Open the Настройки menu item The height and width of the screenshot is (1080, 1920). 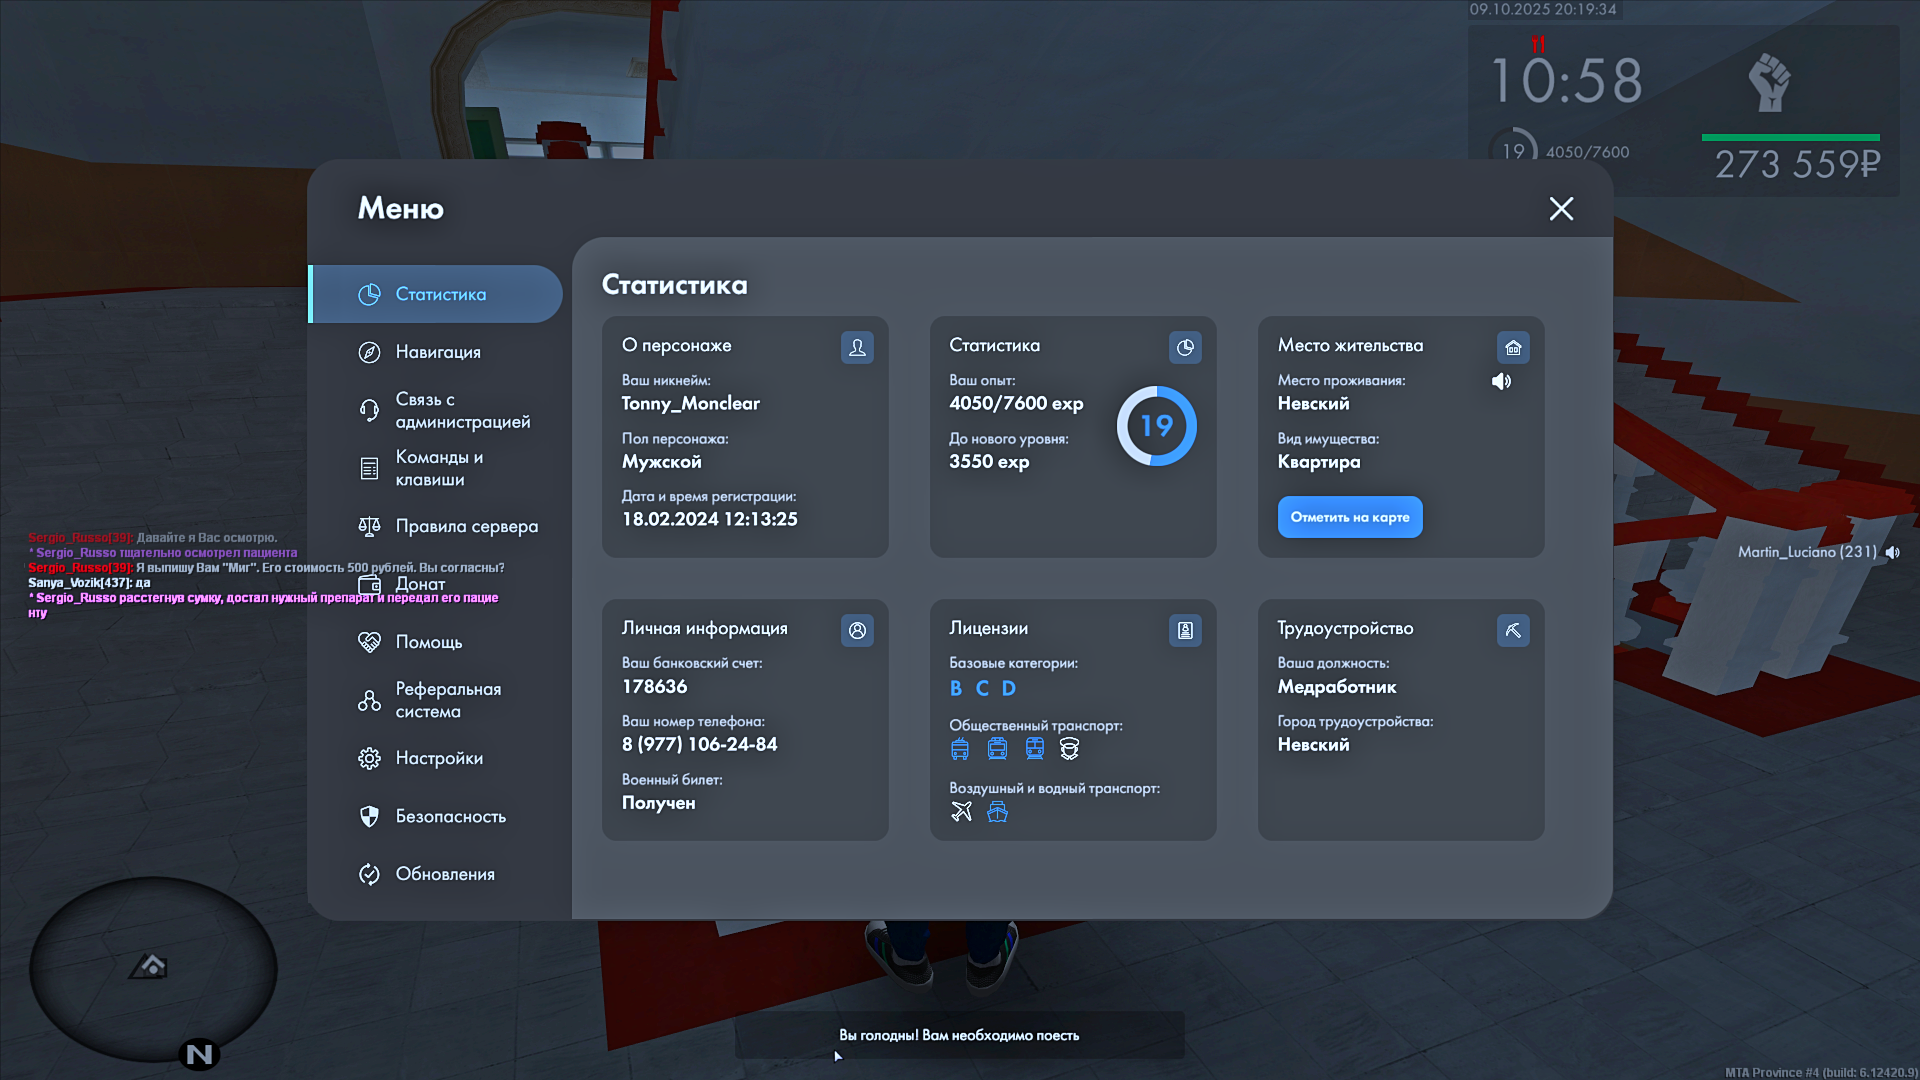coord(439,758)
